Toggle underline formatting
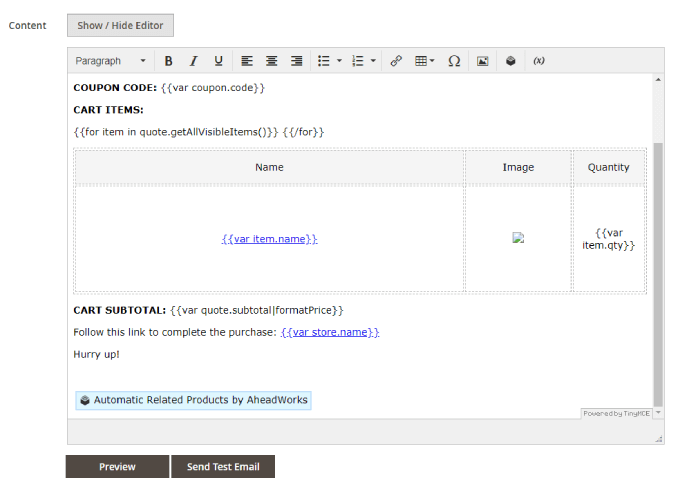The image size is (700, 500). 218,61
